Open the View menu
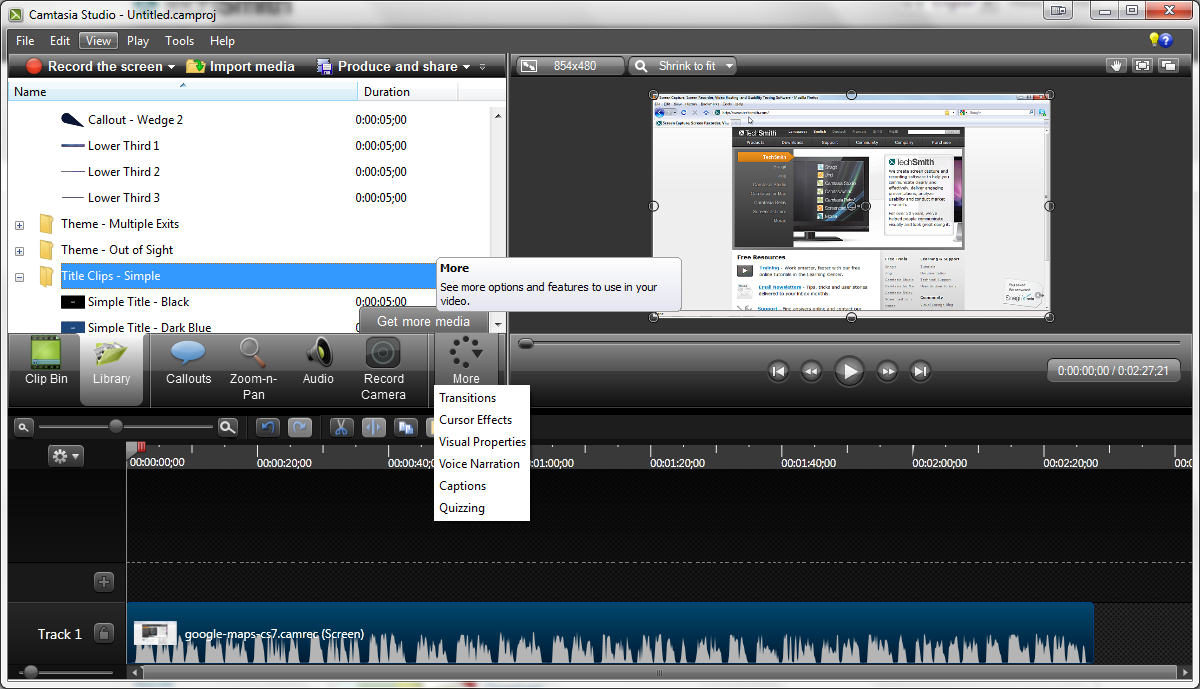The height and width of the screenshot is (689, 1200). point(97,40)
